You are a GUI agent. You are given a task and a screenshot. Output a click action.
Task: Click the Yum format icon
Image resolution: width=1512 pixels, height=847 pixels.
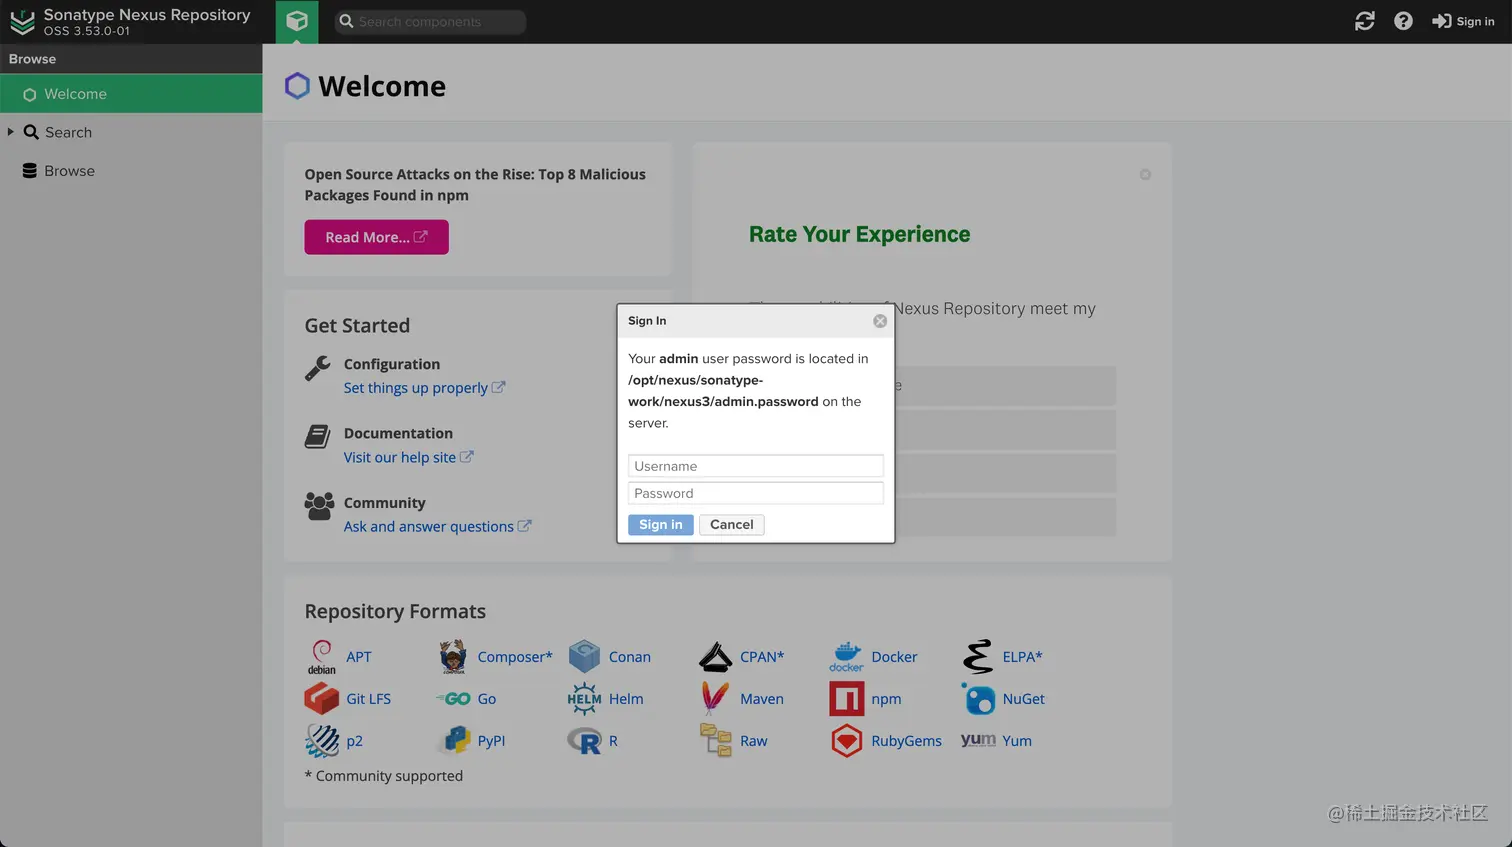pos(978,740)
